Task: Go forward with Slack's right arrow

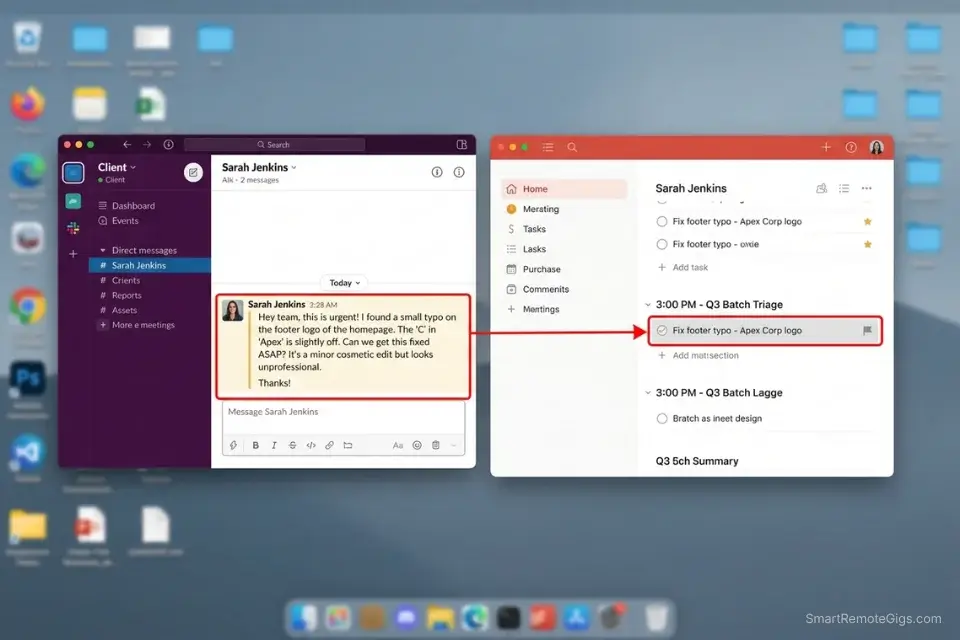Action: pyautogui.click(x=147, y=145)
